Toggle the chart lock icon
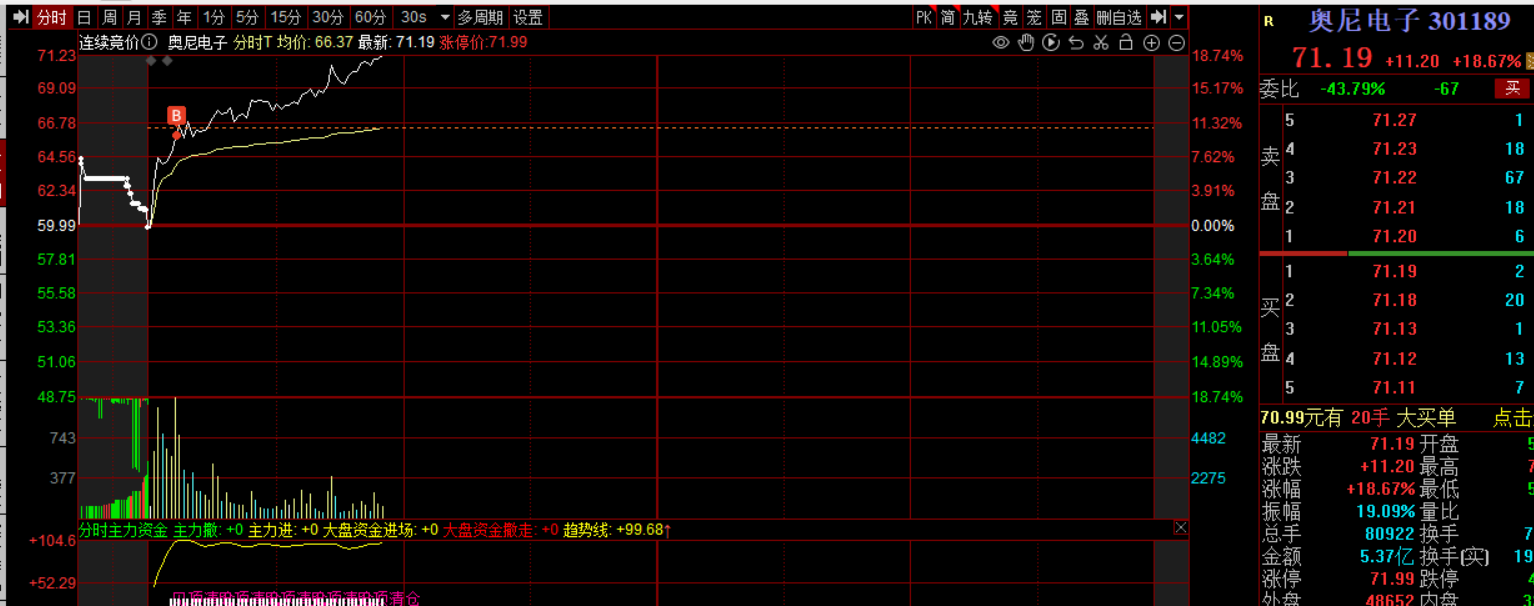This screenshot has width=1534, height=606. (1126, 42)
